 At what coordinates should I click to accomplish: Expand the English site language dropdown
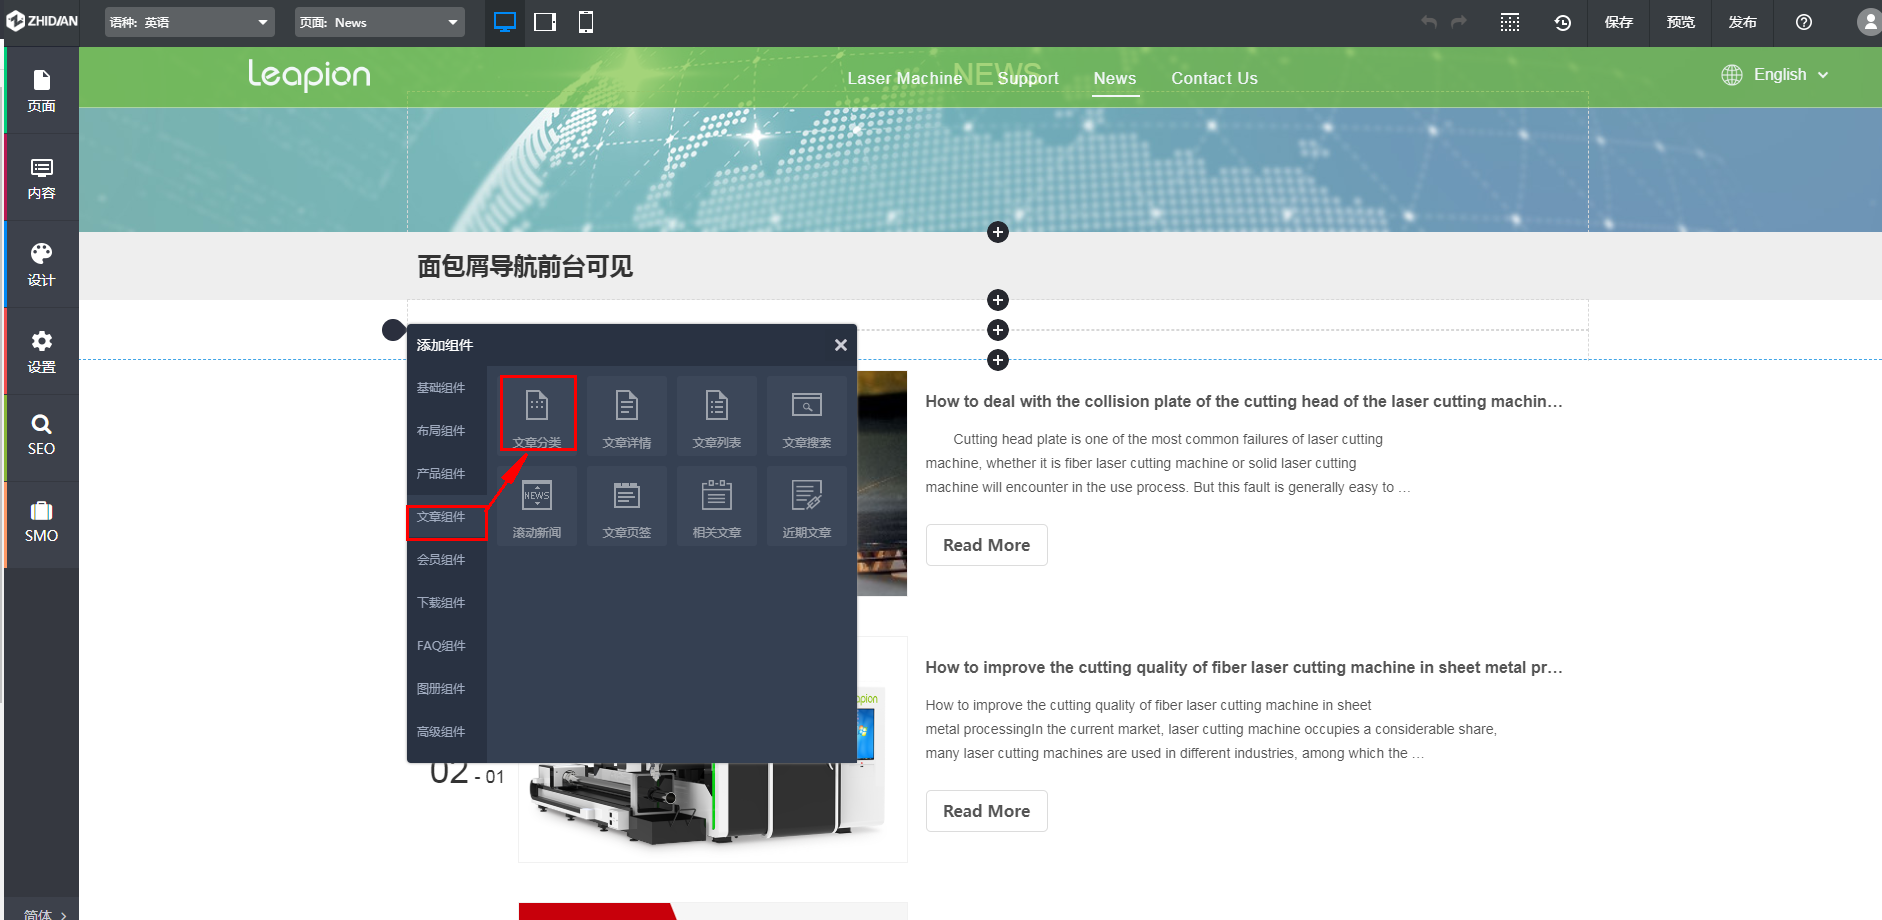1789,75
